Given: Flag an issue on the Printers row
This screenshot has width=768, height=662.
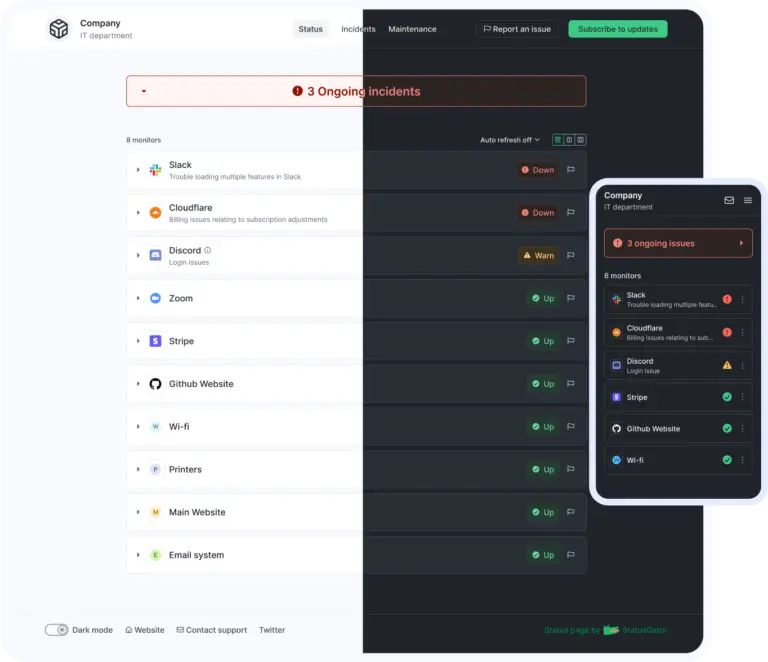Looking at the screenshot, I should coord(571,469).
